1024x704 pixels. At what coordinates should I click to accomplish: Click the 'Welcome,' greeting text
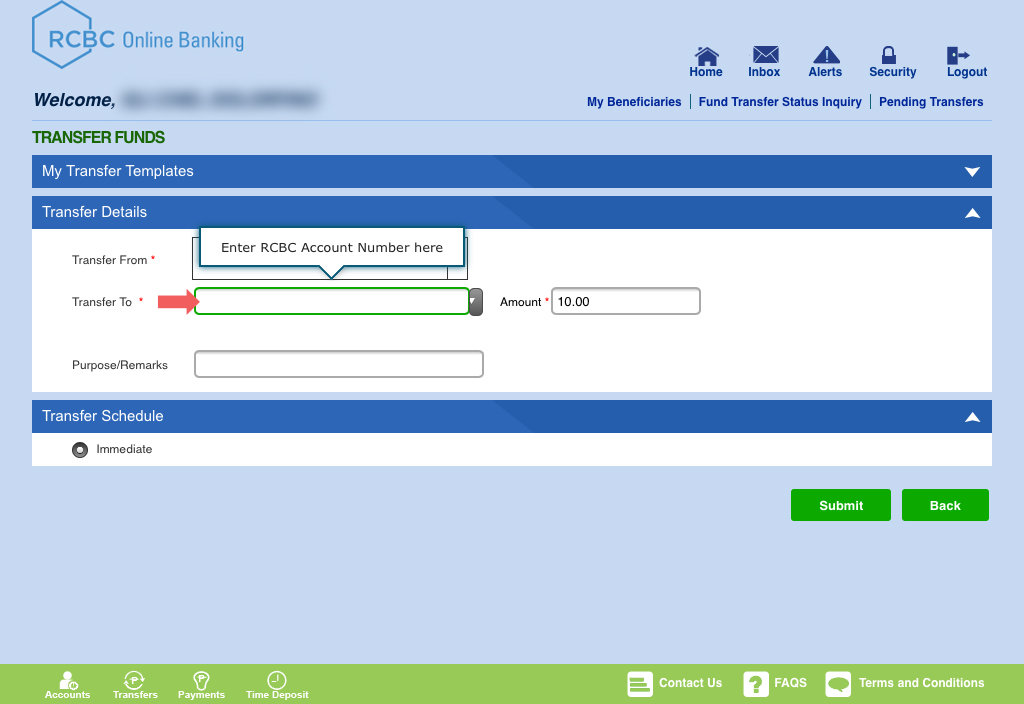[74, 100]
